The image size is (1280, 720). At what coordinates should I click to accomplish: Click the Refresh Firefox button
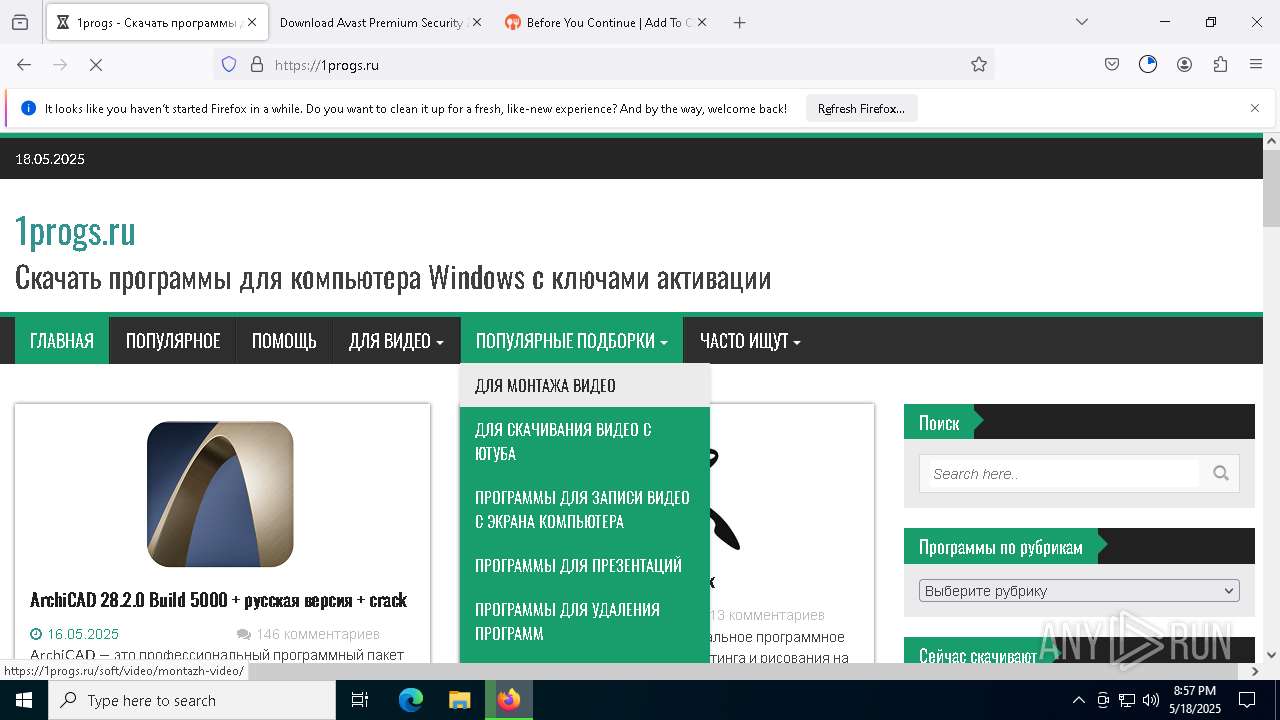[x=861, y=108]
